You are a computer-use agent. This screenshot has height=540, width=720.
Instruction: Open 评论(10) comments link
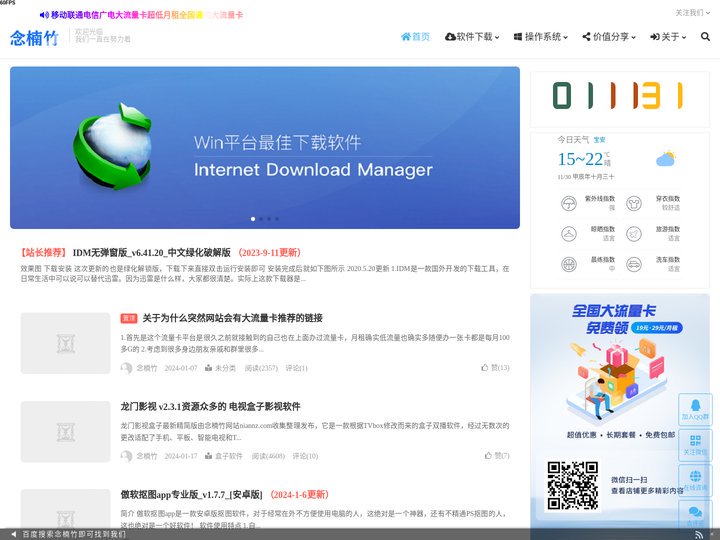(x=305, y=456)
